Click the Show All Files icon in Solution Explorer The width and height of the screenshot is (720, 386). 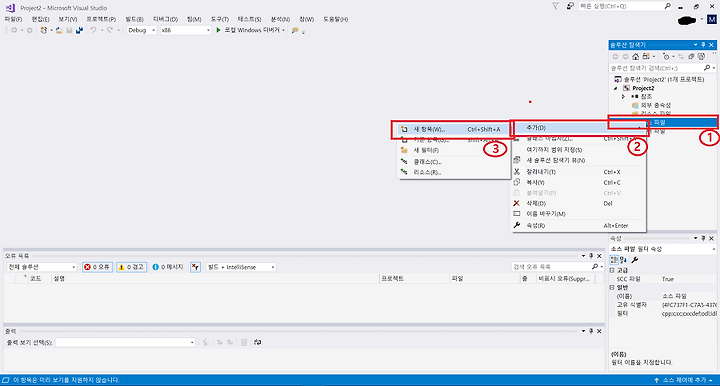point(701,56)
